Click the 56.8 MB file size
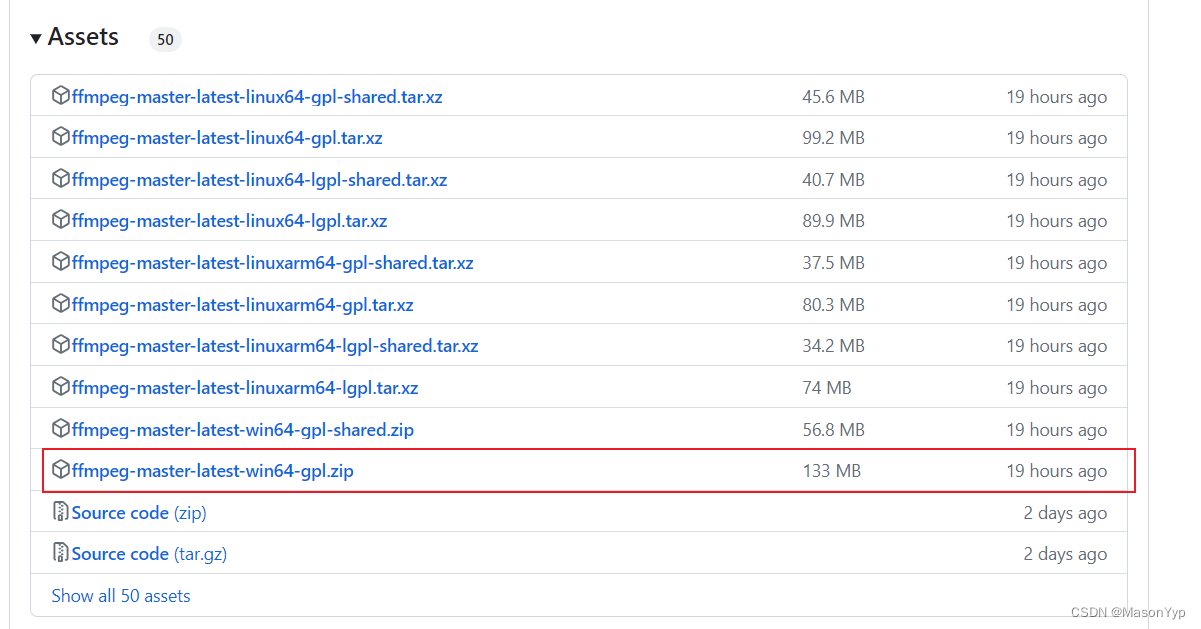Viewport: 1201px width, 629px height. point(833,430)
